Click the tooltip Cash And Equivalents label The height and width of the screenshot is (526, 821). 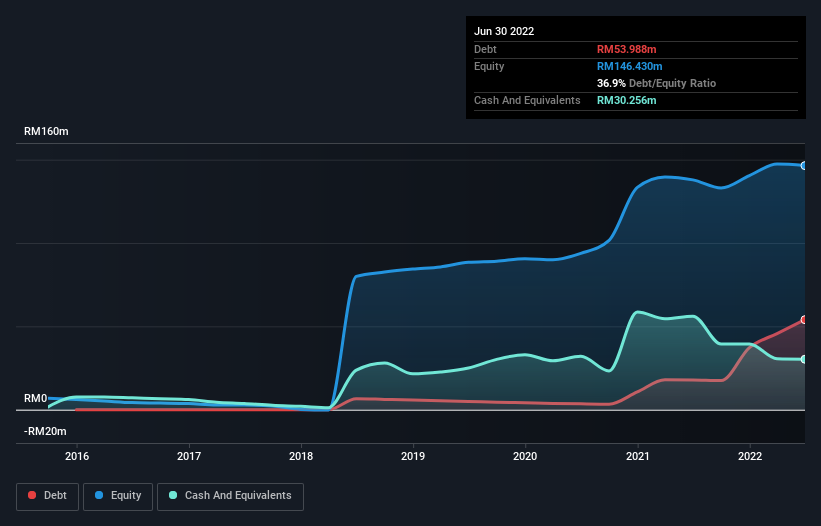[527, 100]
